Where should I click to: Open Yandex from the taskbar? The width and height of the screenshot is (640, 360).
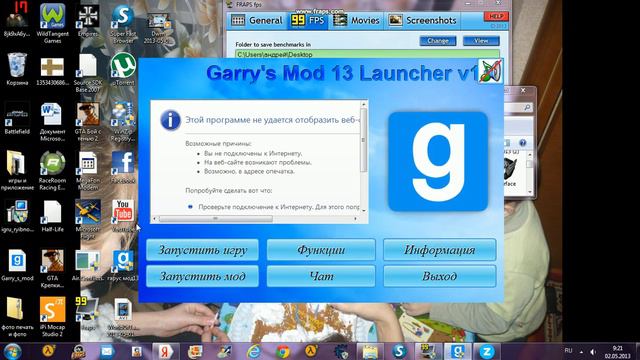tap(165, 351)
